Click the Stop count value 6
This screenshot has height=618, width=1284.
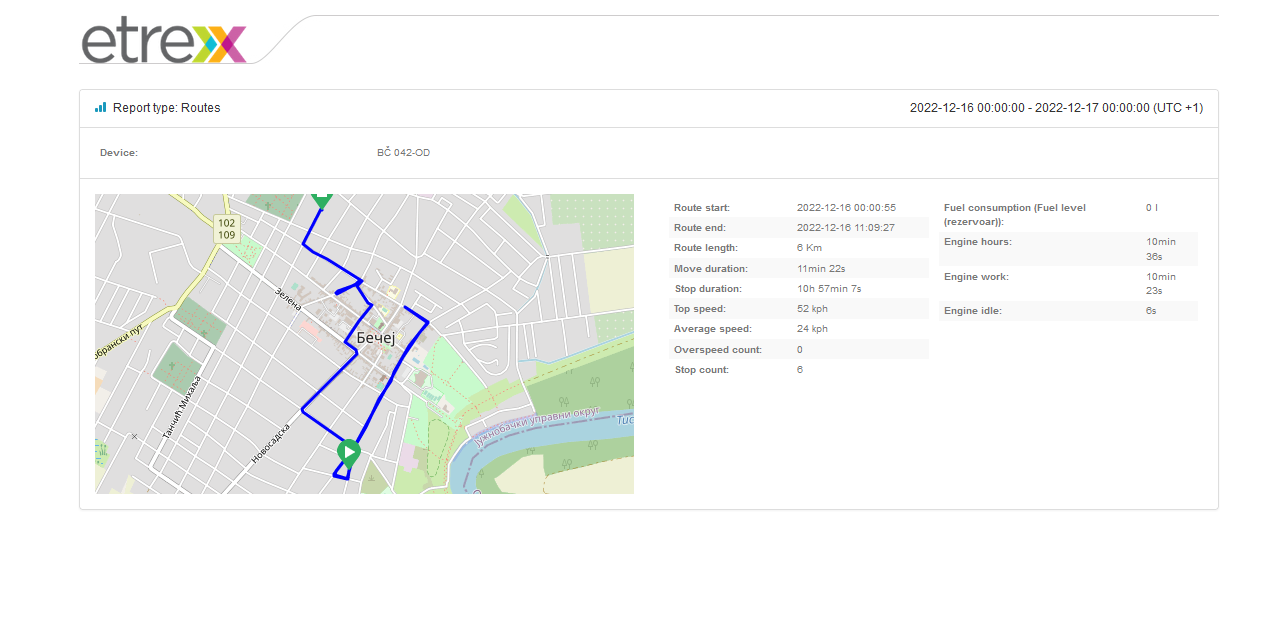coord(800,370)
